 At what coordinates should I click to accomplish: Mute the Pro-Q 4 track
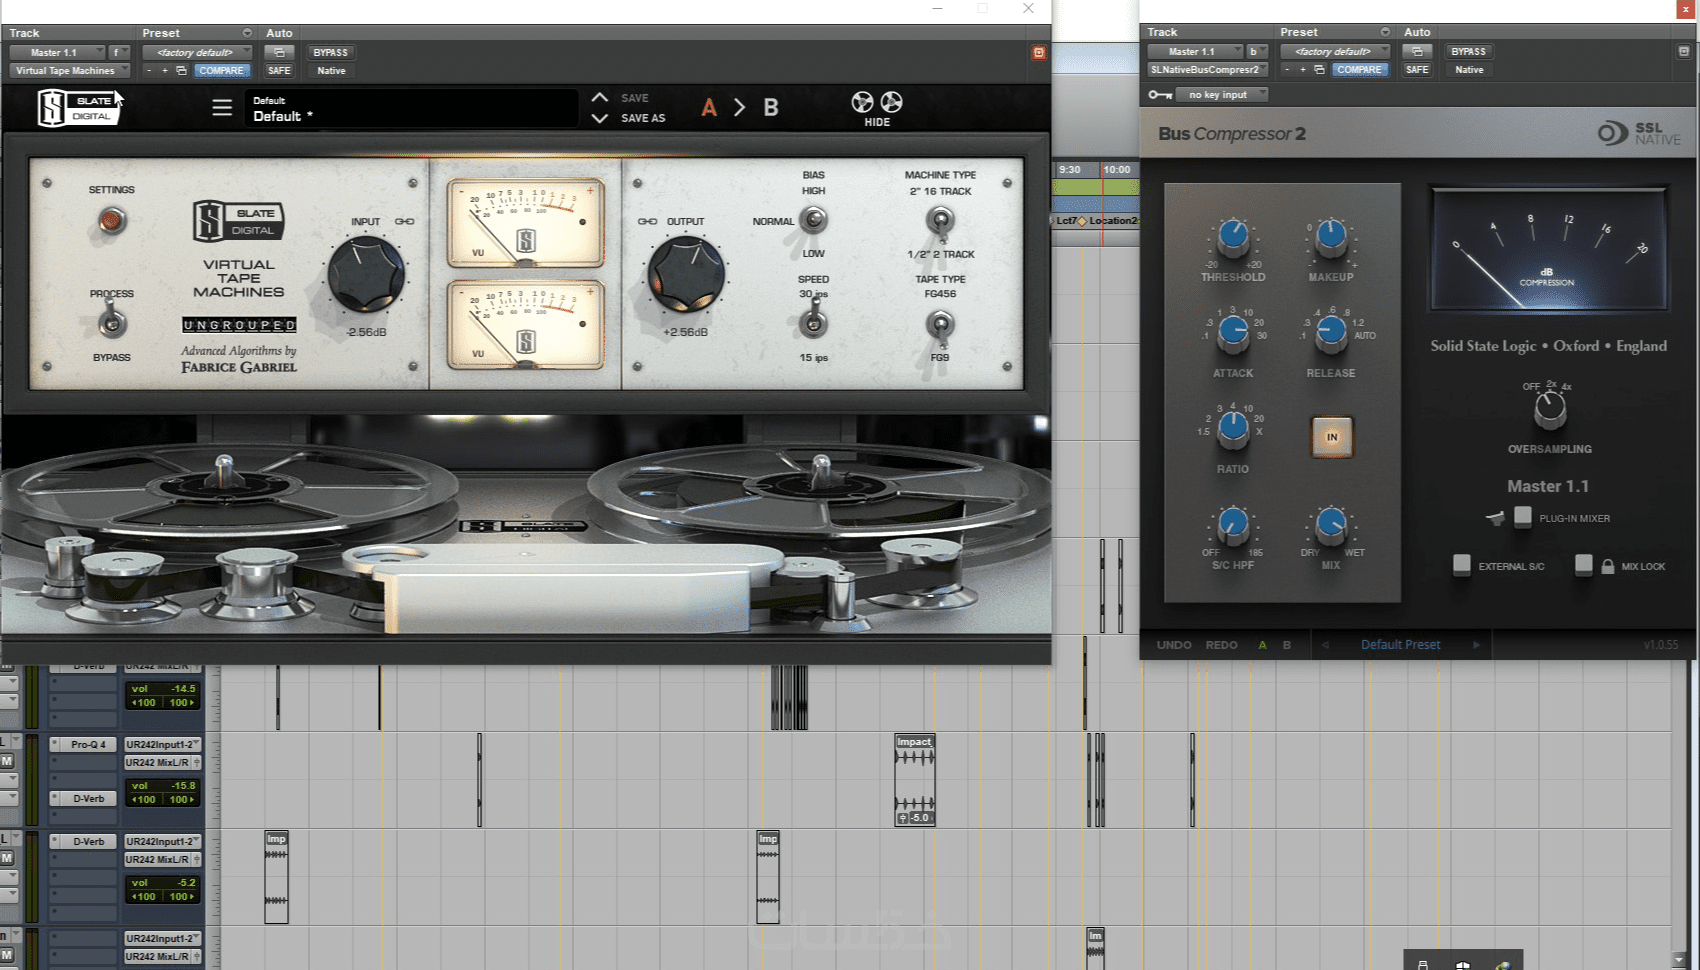7,761
